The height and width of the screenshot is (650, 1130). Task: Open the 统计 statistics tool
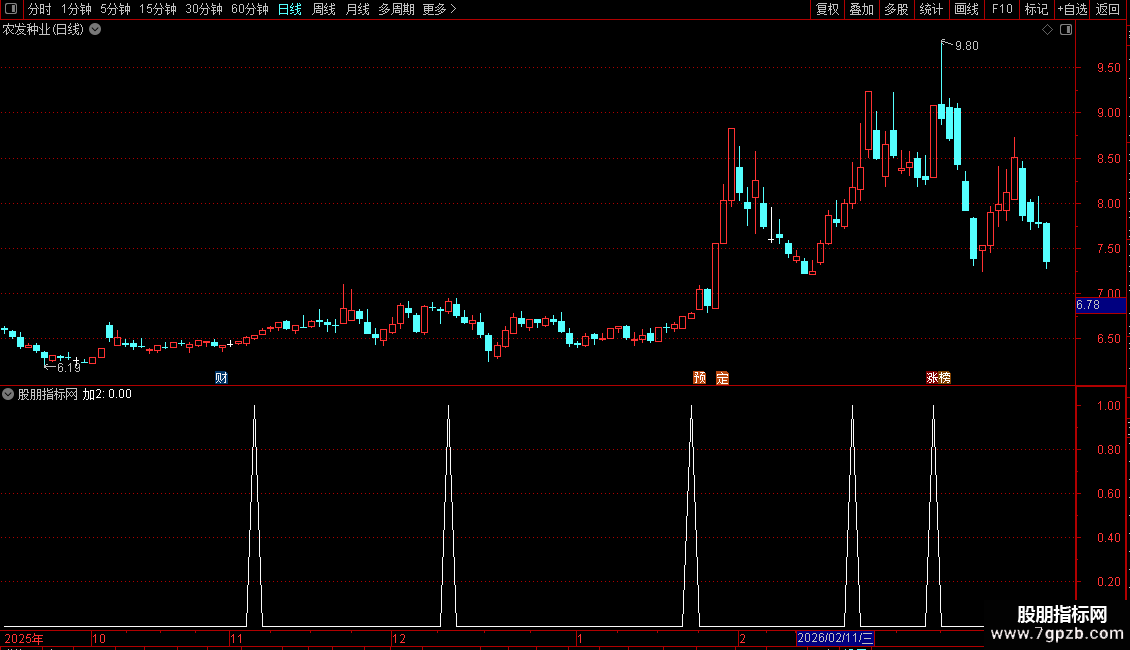pos(930,9)
